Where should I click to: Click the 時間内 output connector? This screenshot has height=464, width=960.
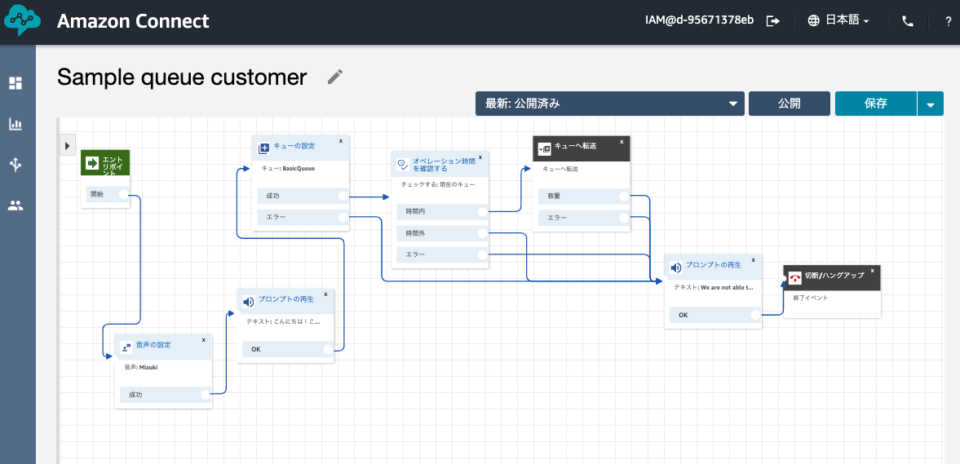482,212
